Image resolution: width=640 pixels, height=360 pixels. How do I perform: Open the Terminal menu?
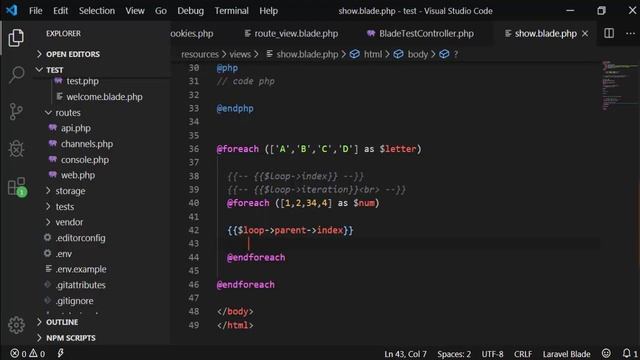coord(231,11)
